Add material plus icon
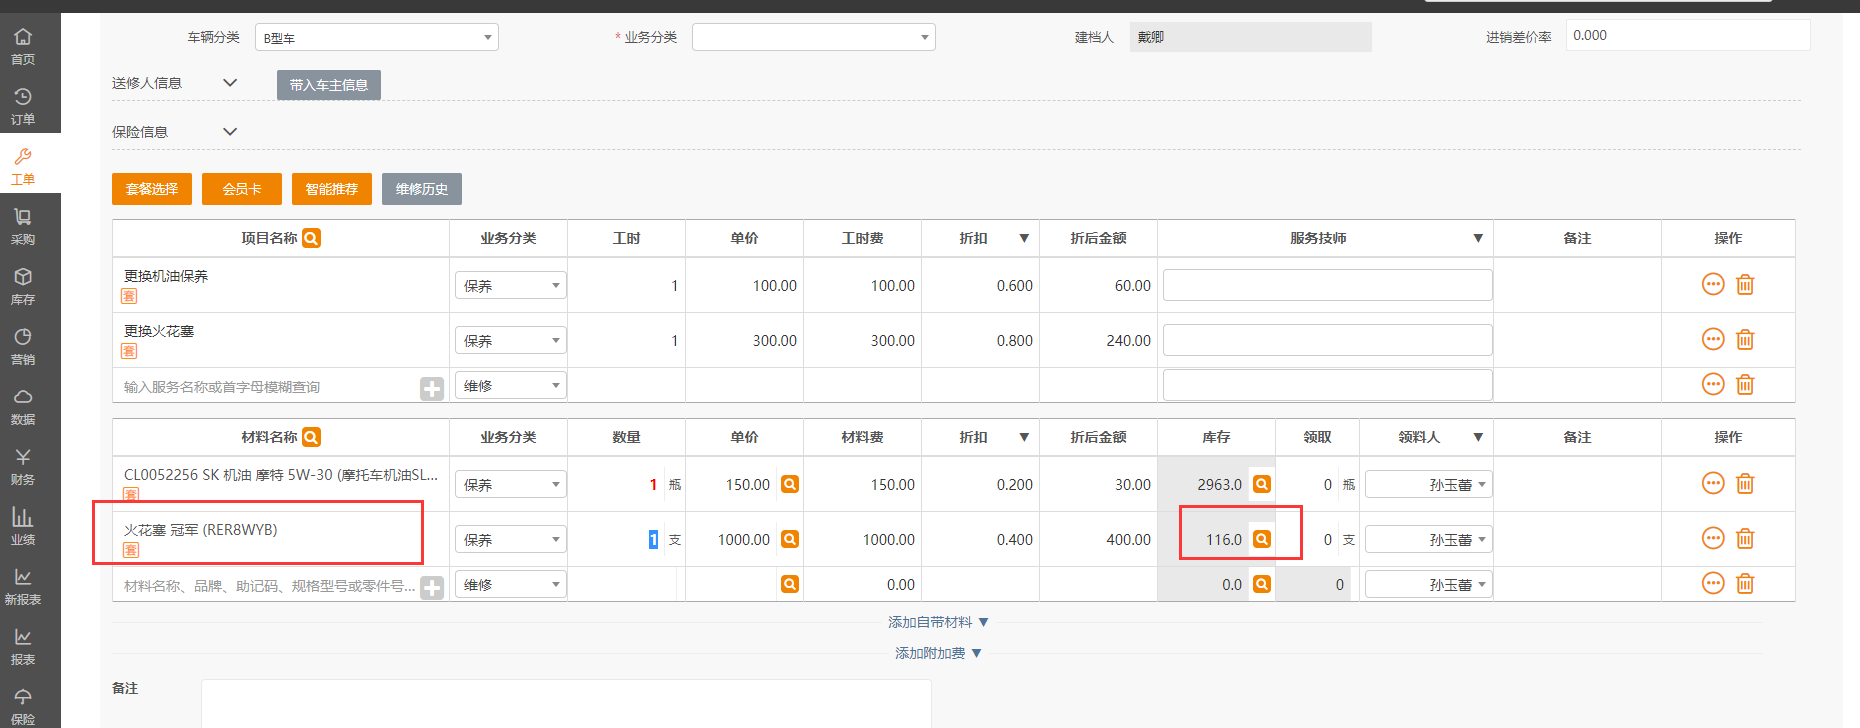The height and width of the screenshot is (728, 1860). [x=432, y=588]
